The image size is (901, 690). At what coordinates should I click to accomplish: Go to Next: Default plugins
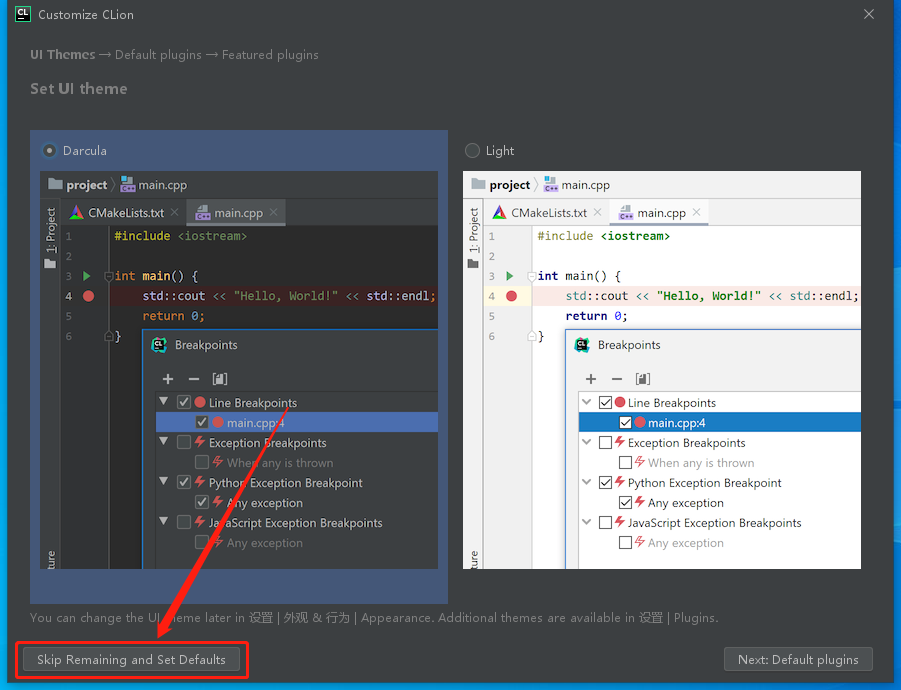coord(798,660)
